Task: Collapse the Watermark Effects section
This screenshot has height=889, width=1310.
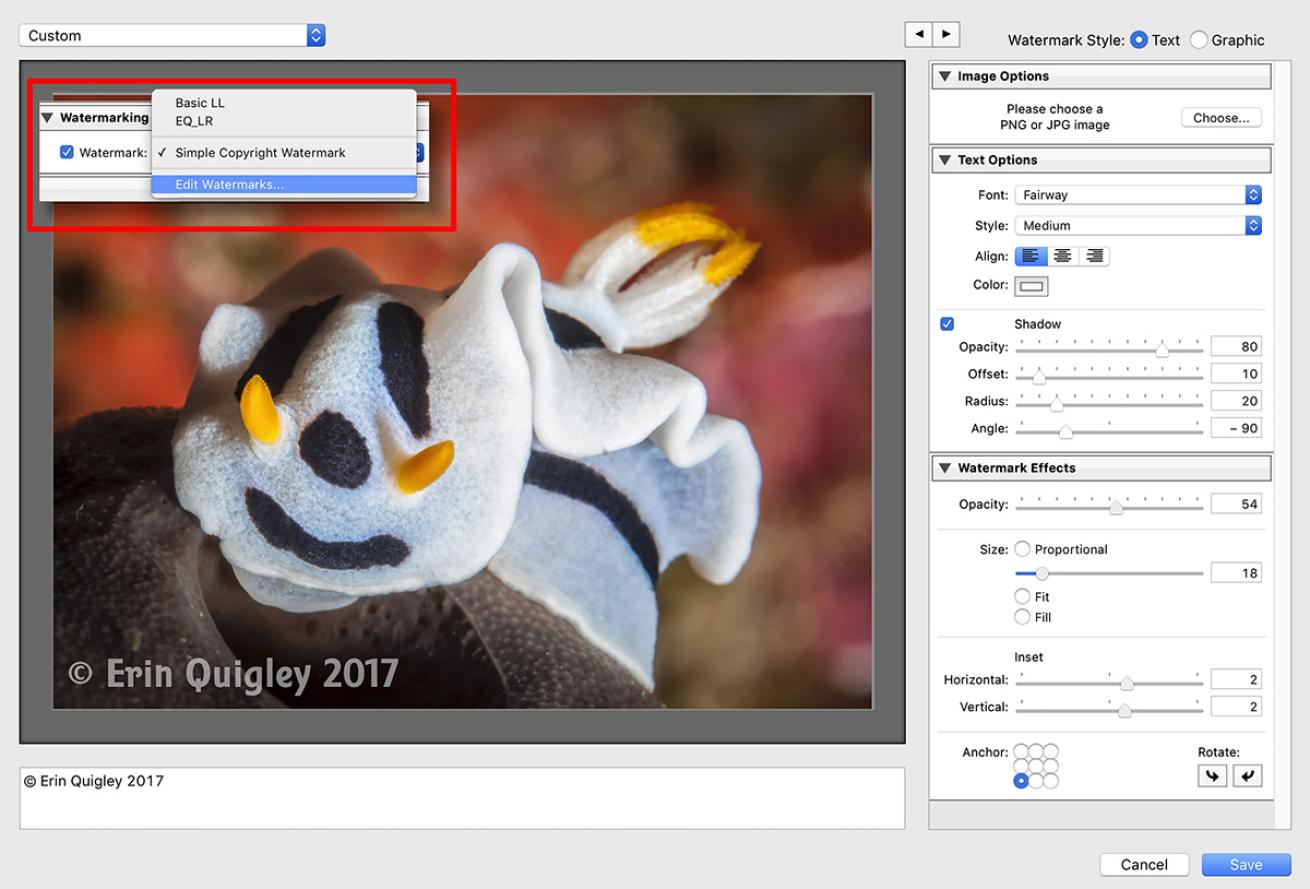Action: click(945, 468)
